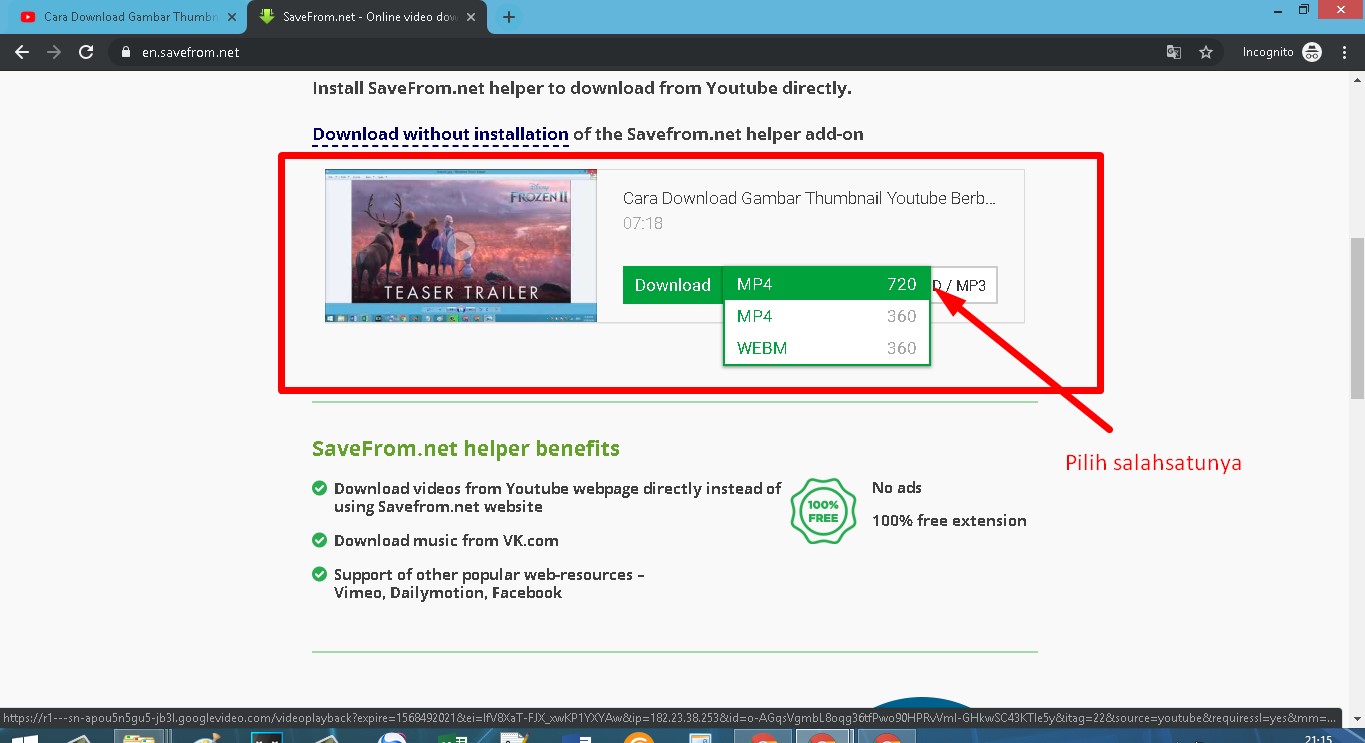Click the browser forward arrow

click(x=54, y=52)
